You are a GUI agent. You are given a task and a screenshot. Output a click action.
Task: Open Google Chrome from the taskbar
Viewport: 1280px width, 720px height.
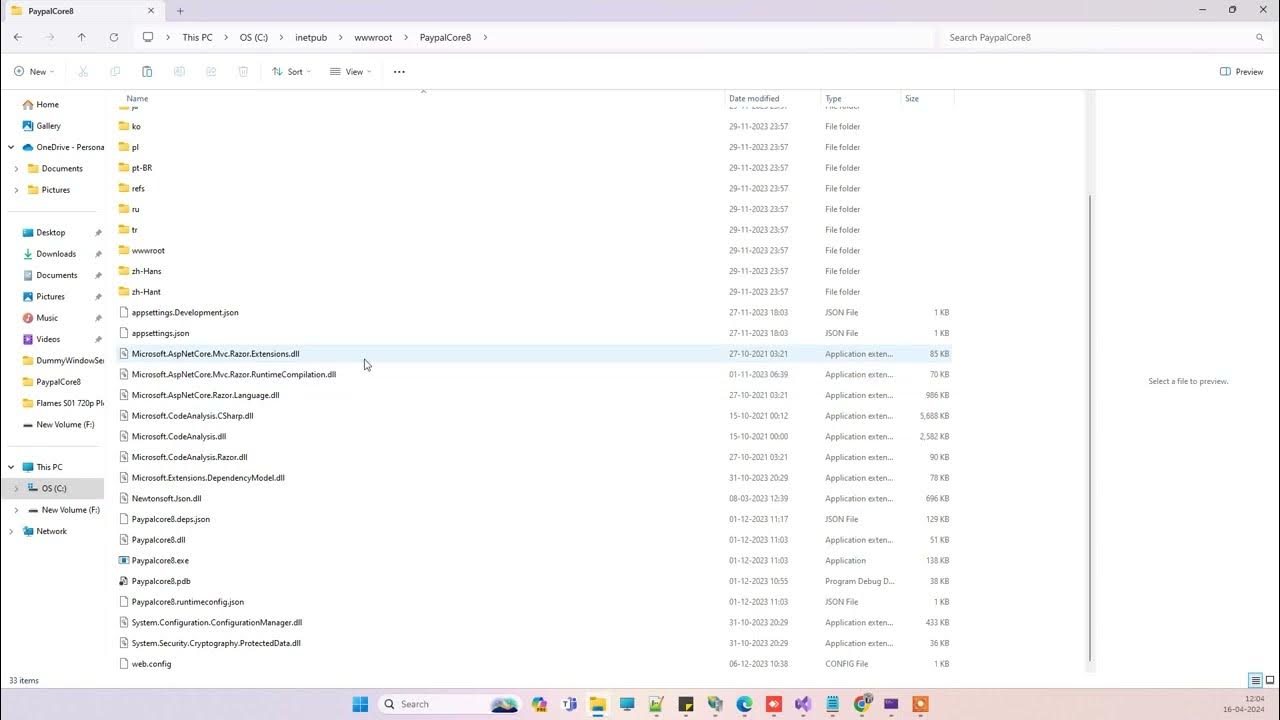pyautogui.click(x=863, y=704)
